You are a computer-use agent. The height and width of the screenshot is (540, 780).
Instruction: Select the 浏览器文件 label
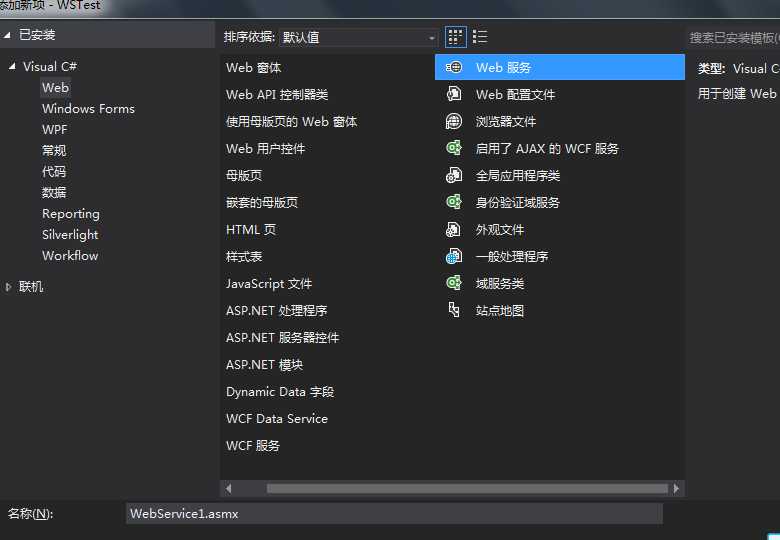[506, 121]
